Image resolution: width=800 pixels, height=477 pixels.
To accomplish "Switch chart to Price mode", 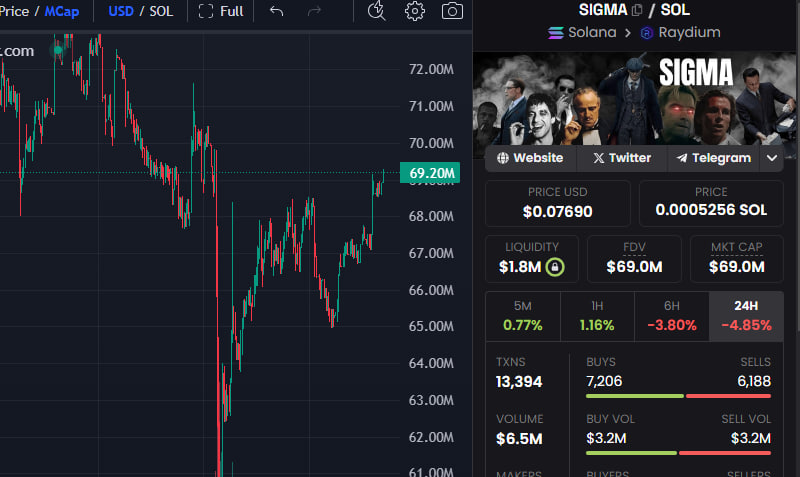I will 14,11.
